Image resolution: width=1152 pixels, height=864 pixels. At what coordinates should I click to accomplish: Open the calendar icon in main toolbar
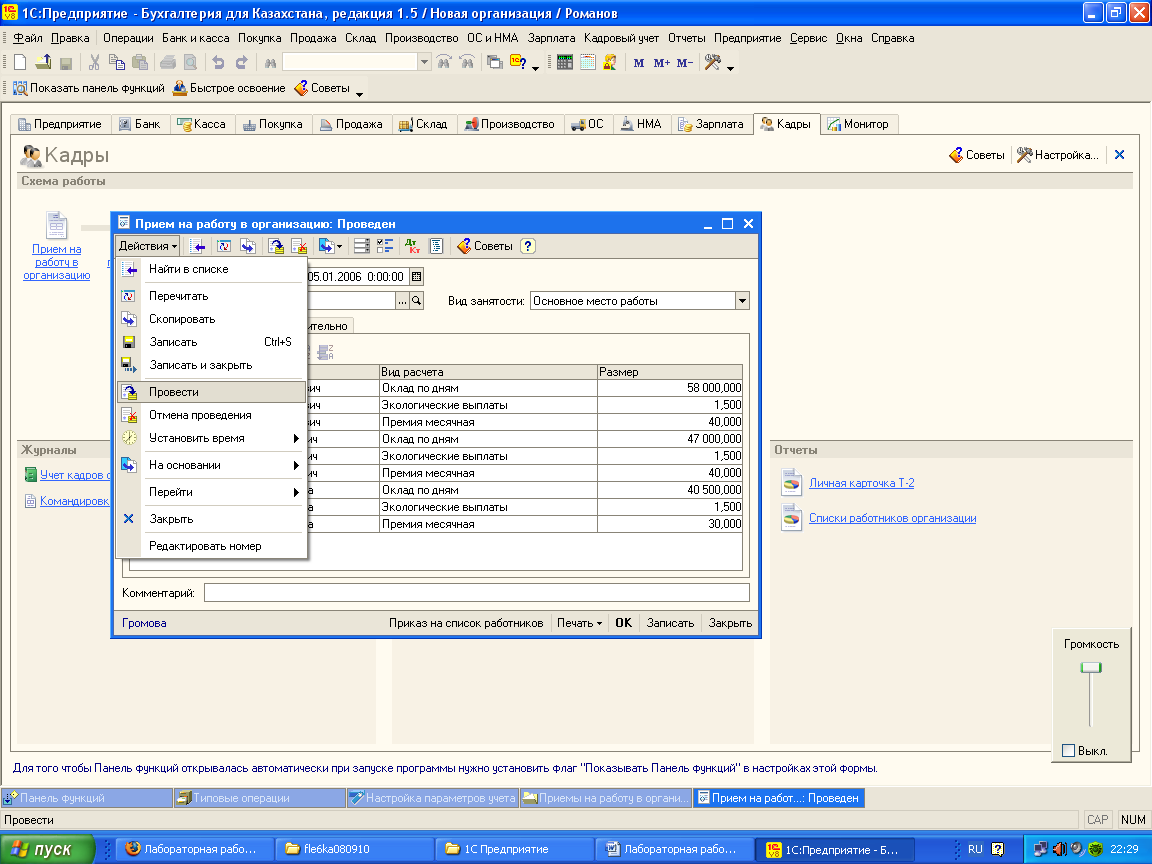587,63
